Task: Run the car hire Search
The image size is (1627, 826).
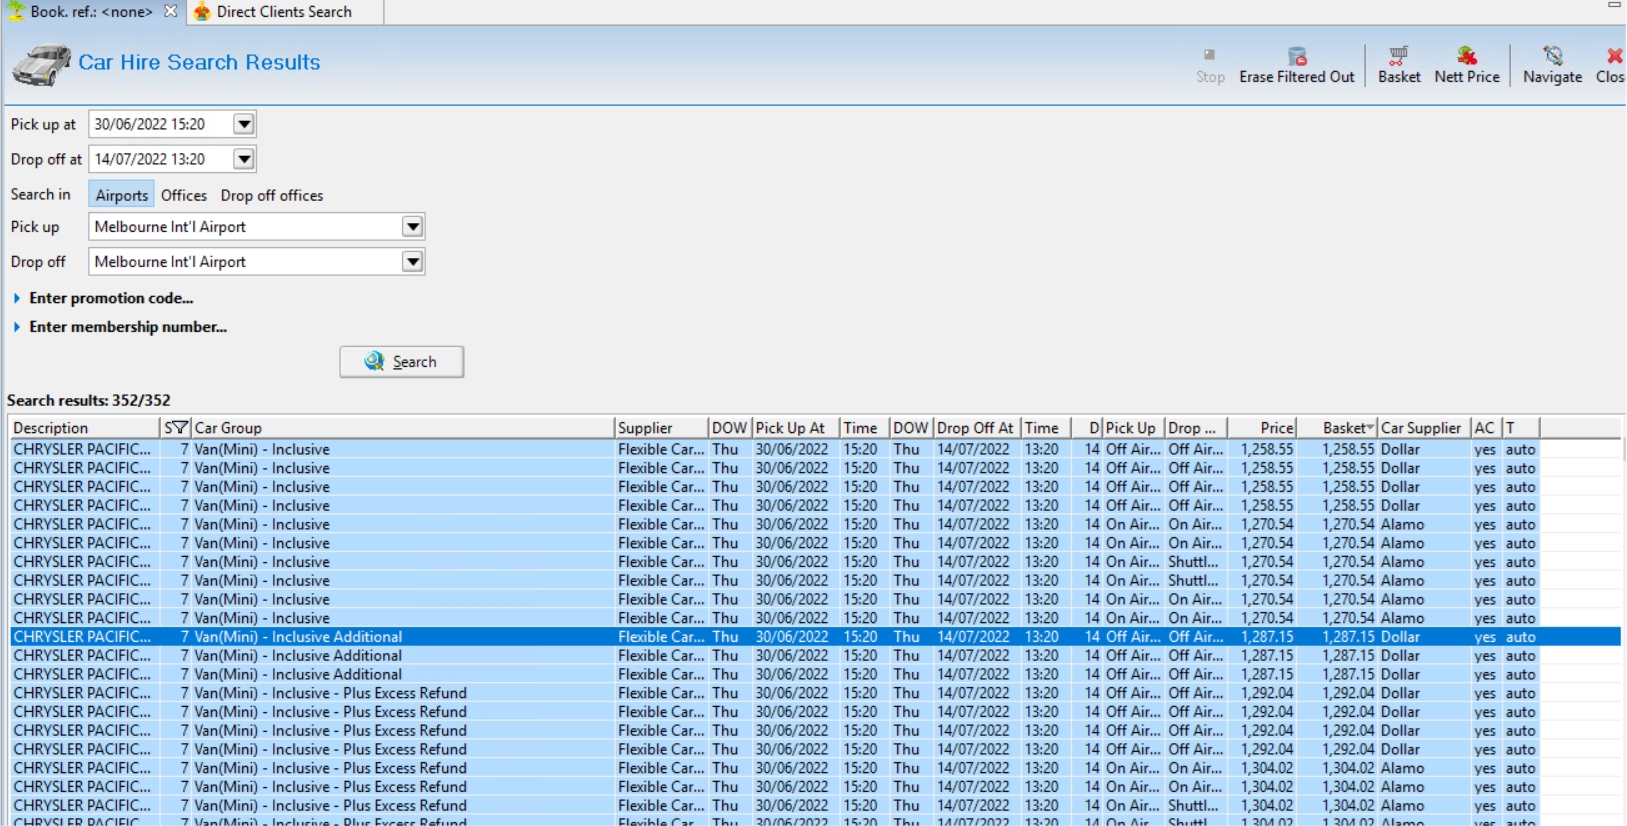Action: pyautogui.click(x=401, y=361)
